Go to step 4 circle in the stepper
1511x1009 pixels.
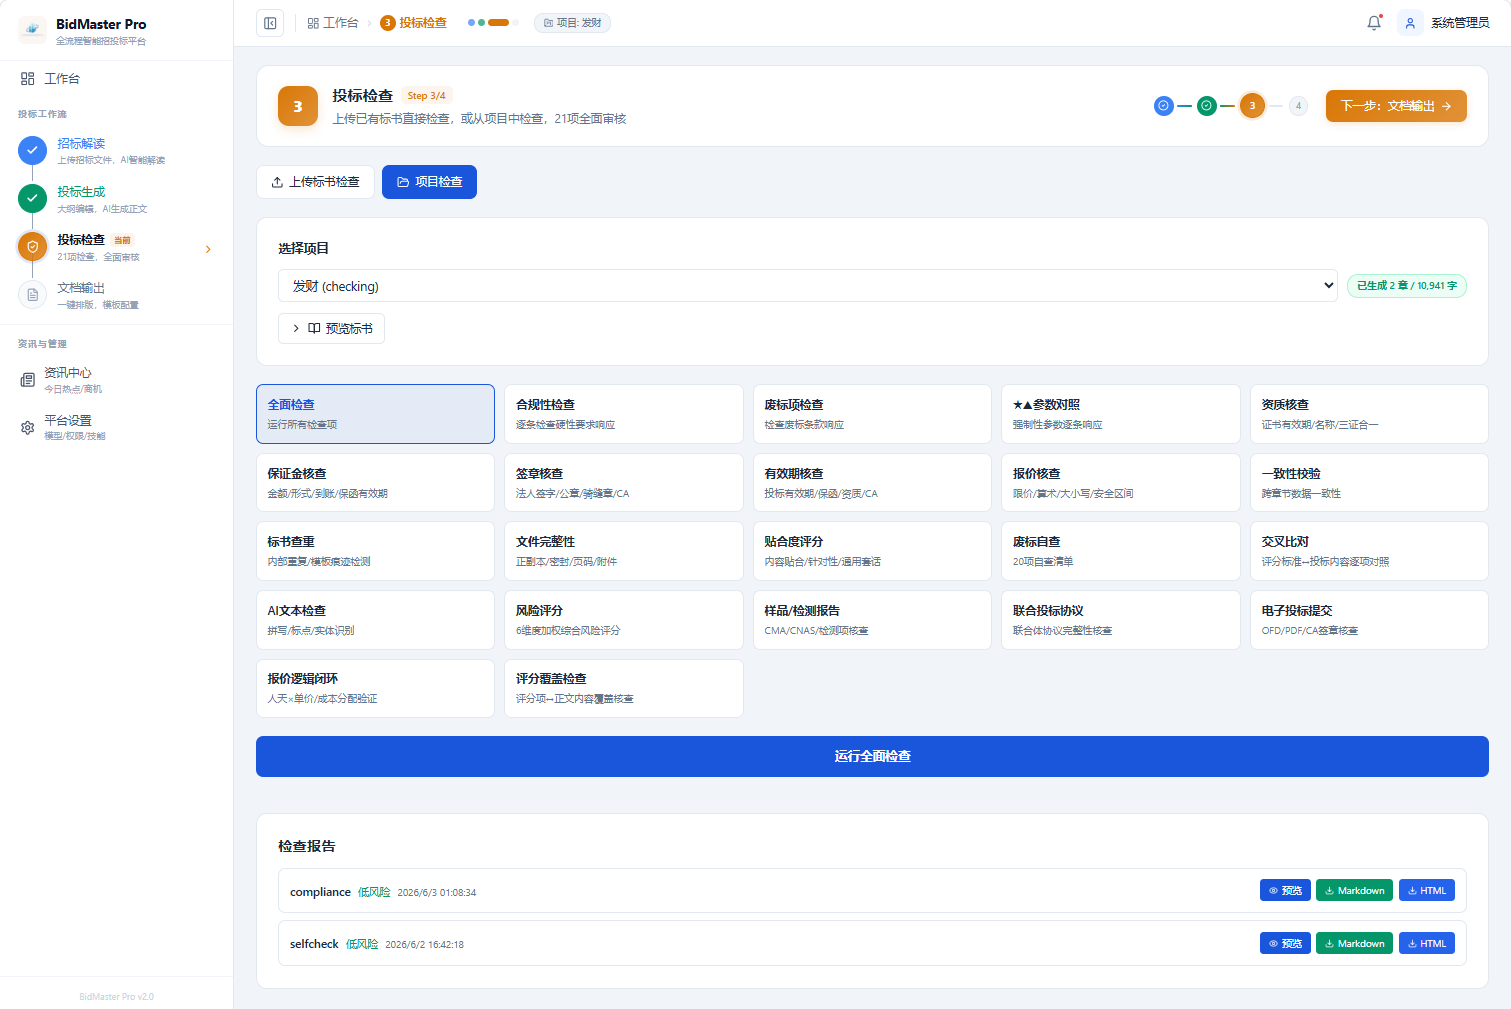click(1298, 105)
